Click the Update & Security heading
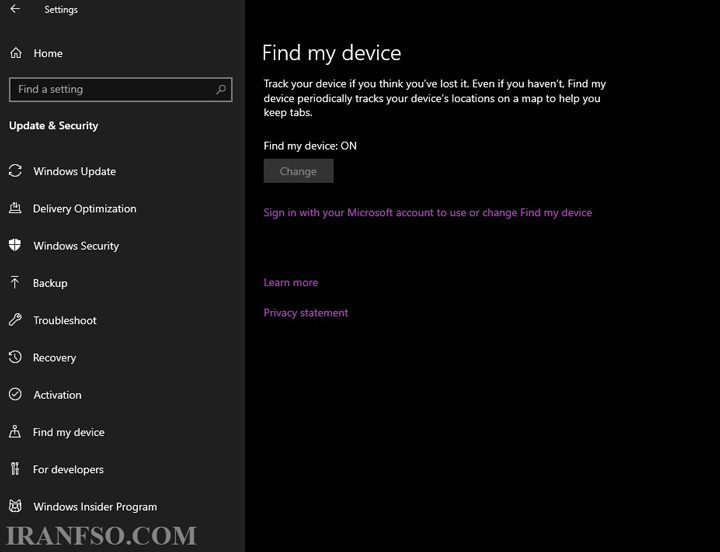This screenshot has width=720, height=552. (x=54, y=125)
